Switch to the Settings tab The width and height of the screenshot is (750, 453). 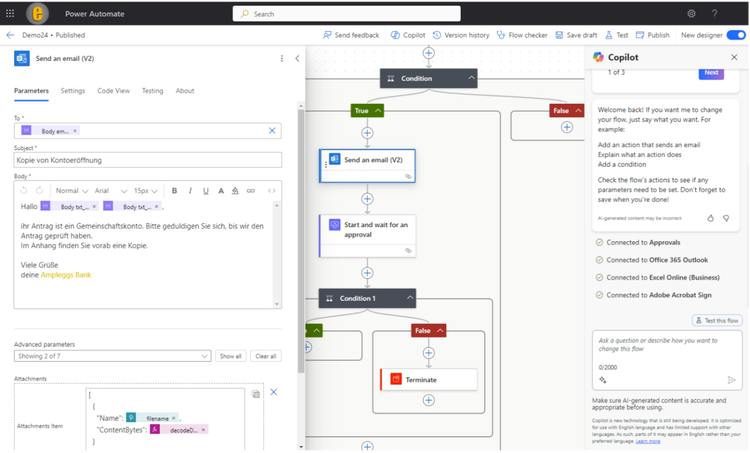click(x=73, y=90)
